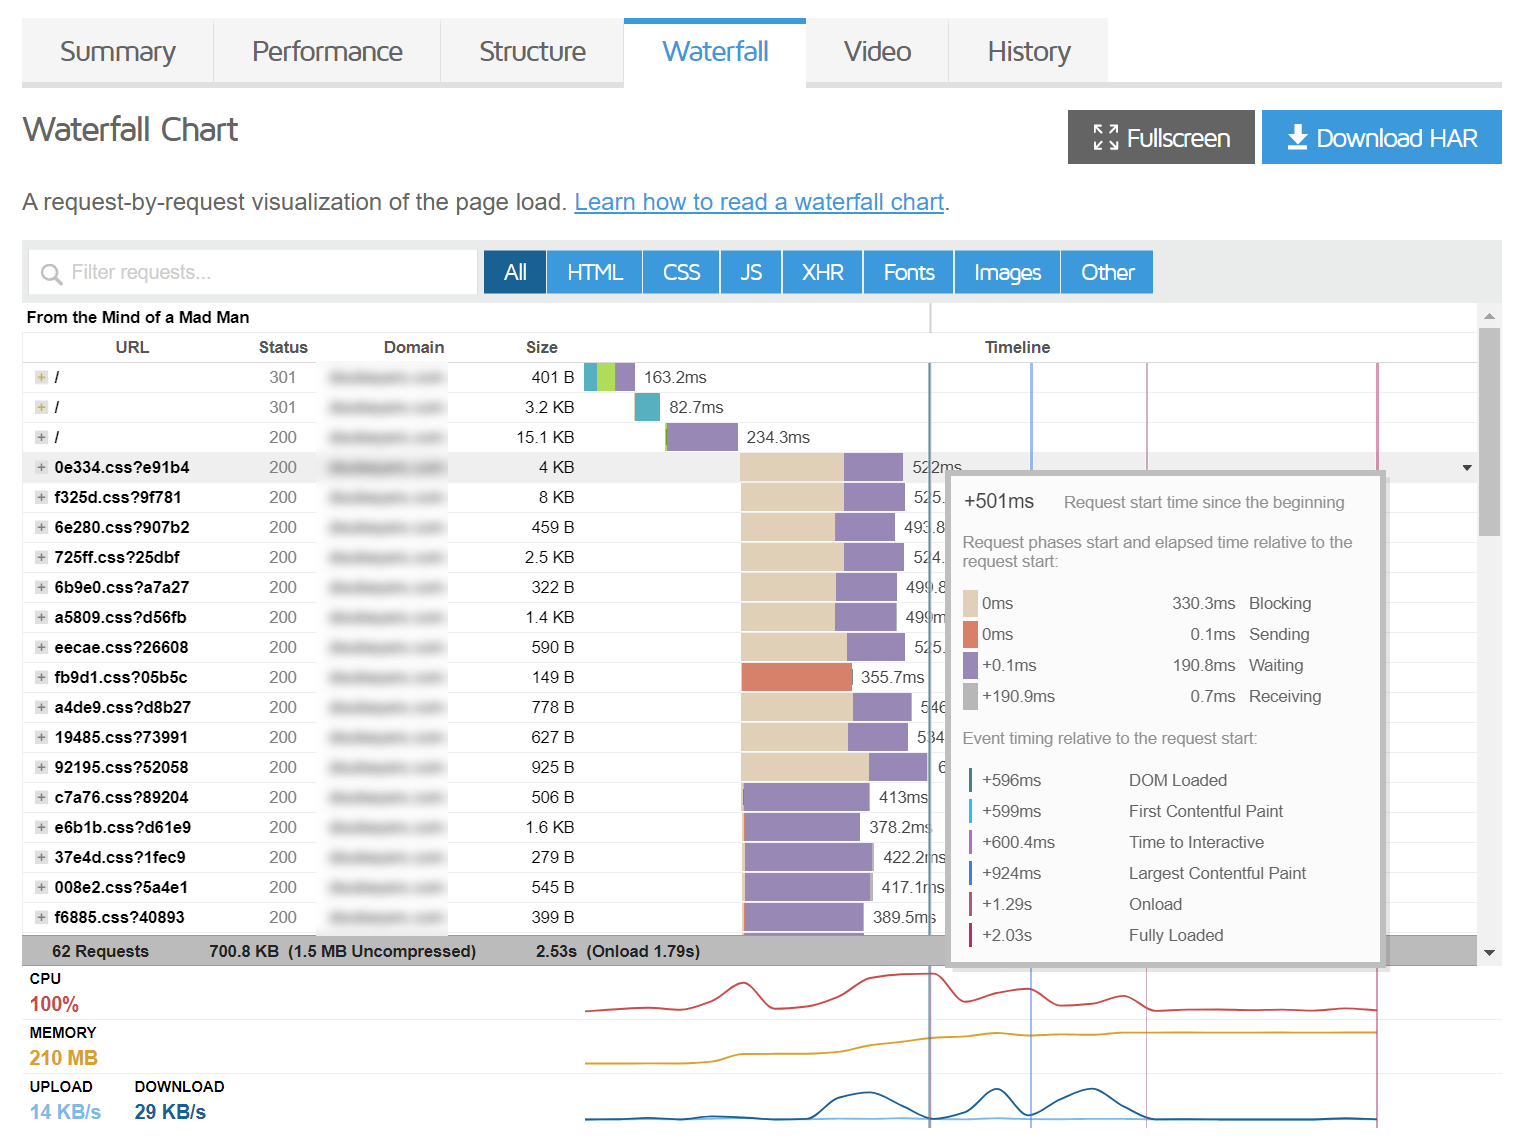This screenshot has height=1147, width=1514.
Task: Click the scroll up arrow of waterfall
Action: (1489, 316)
